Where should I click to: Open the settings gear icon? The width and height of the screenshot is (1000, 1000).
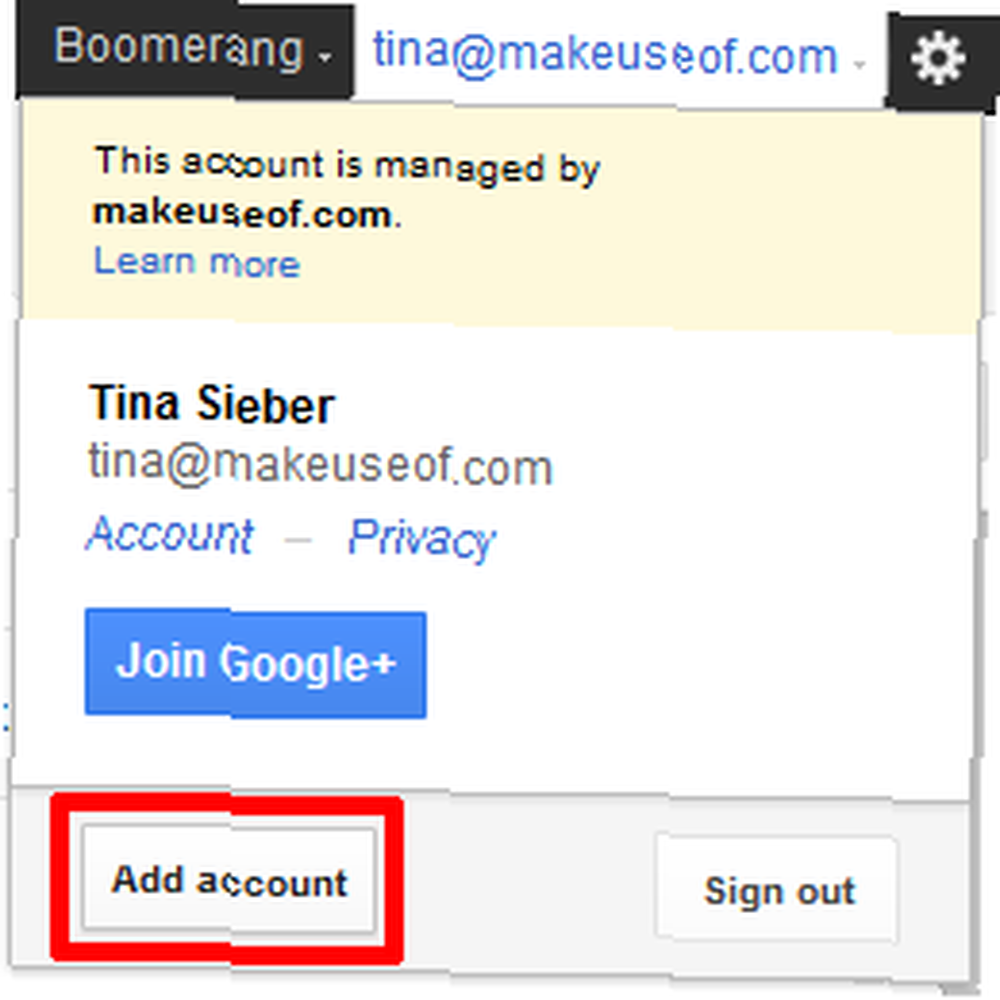point(939,59)
